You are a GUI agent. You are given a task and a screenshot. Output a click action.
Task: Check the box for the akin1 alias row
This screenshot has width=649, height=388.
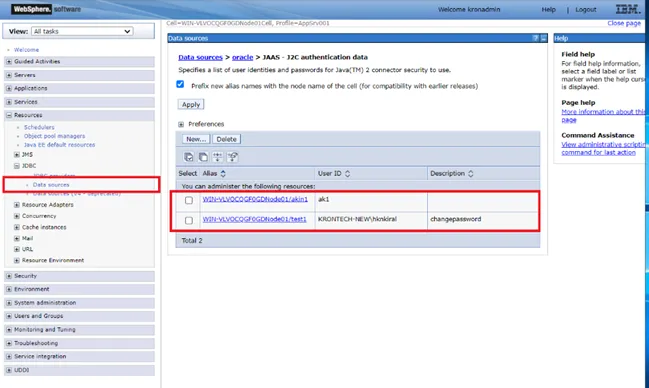(x=189, y=200)
